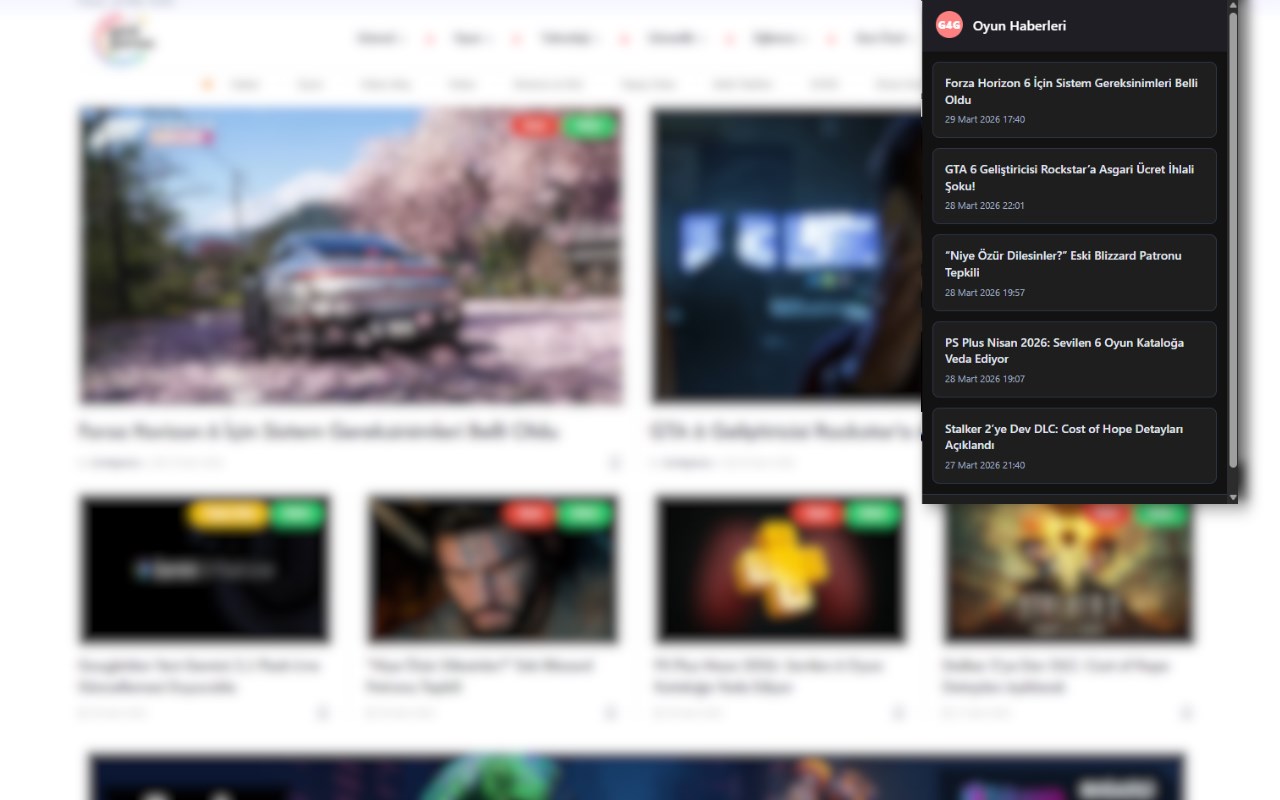Open the GTA 6 Rockstar minimum wage news card
Screen dimensions: 1280x800
1074,186
